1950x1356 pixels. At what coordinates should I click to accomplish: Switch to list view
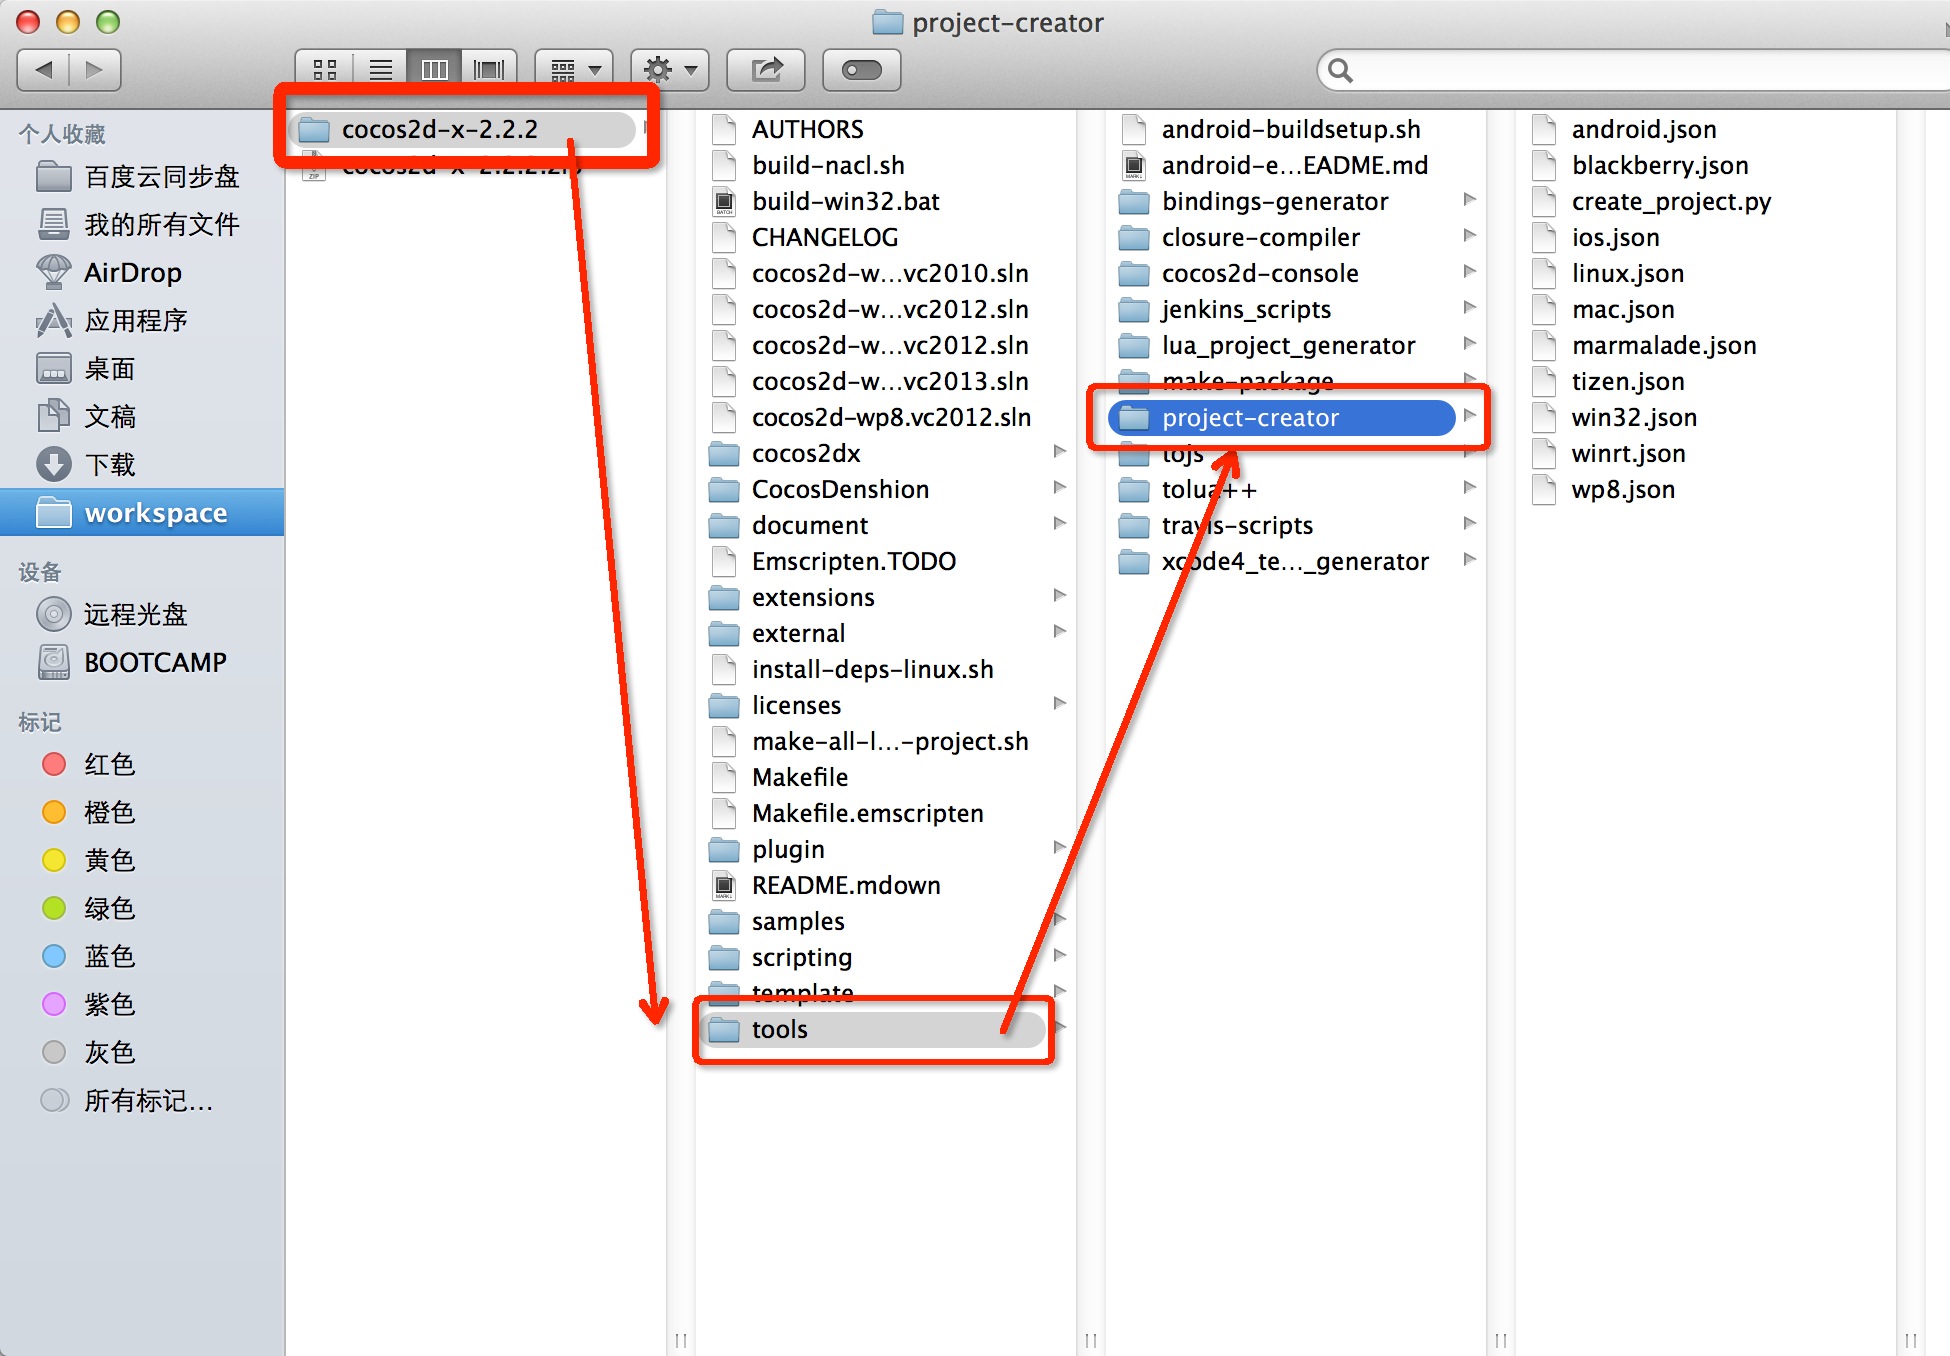click(380, 70)
